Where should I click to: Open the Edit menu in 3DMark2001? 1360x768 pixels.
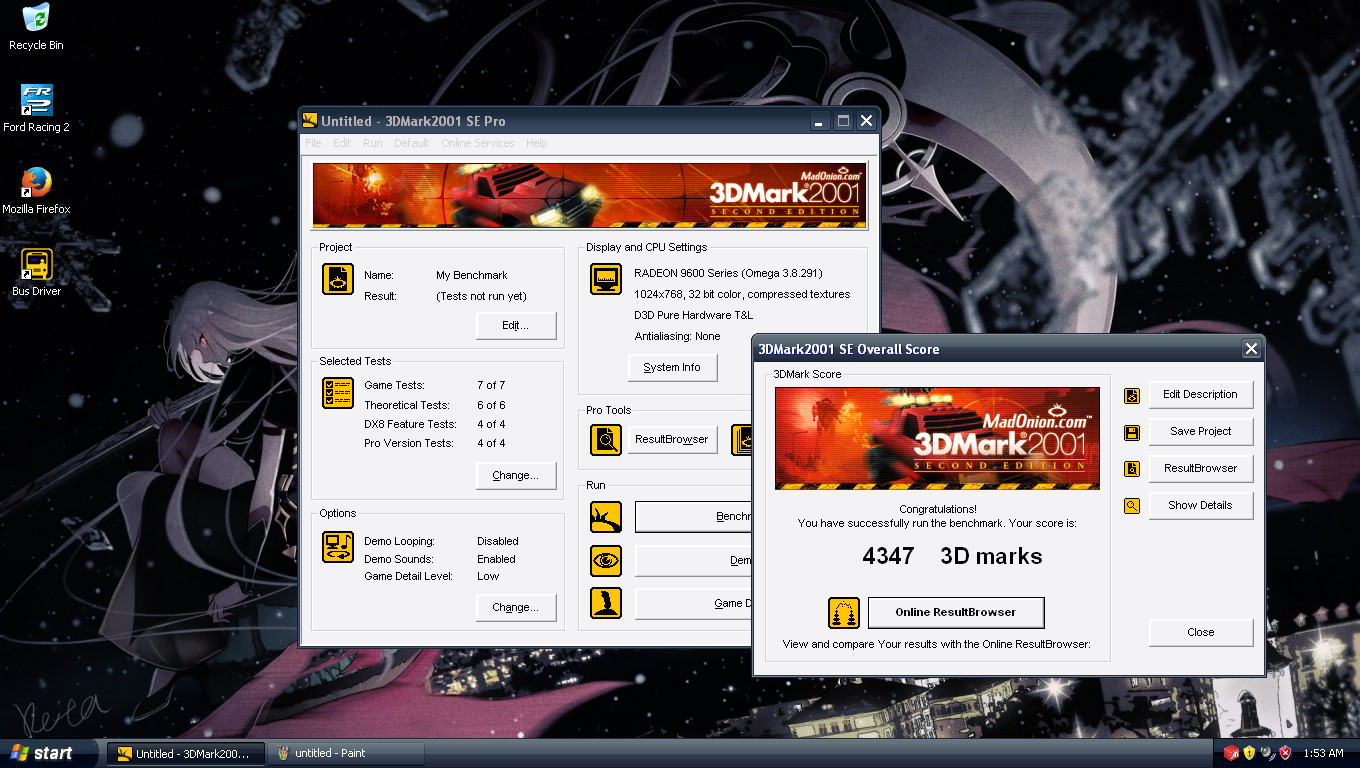click(x=342, y=143)
